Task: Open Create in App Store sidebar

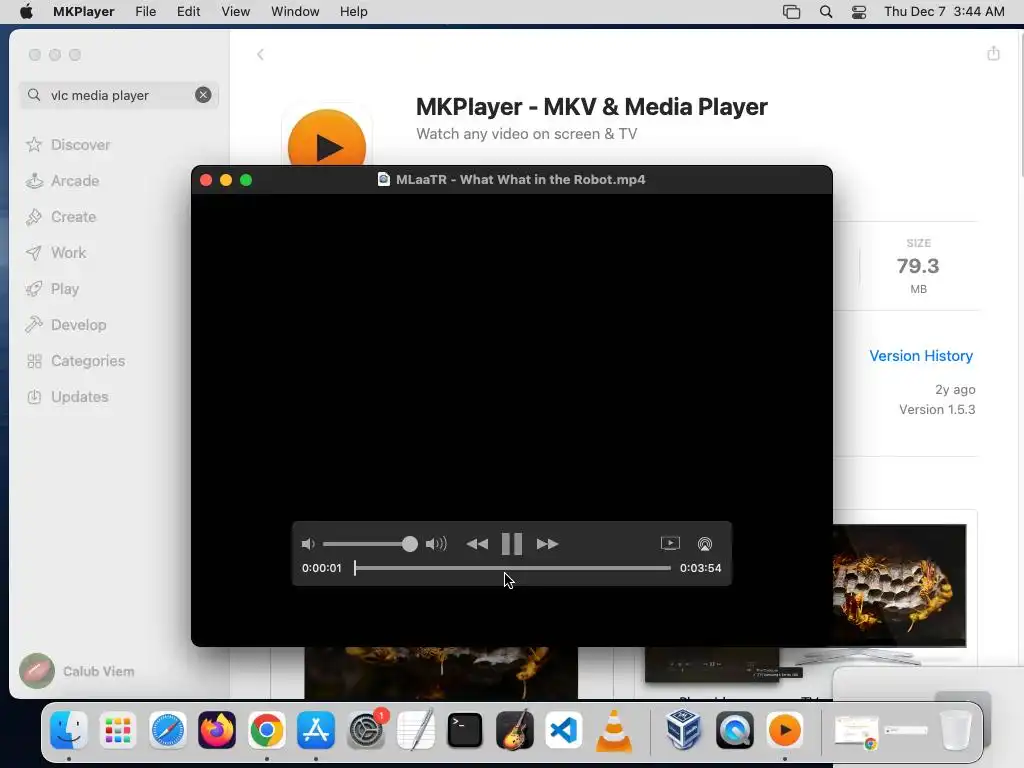Action: pyautogui.click(x=61, y=217)
